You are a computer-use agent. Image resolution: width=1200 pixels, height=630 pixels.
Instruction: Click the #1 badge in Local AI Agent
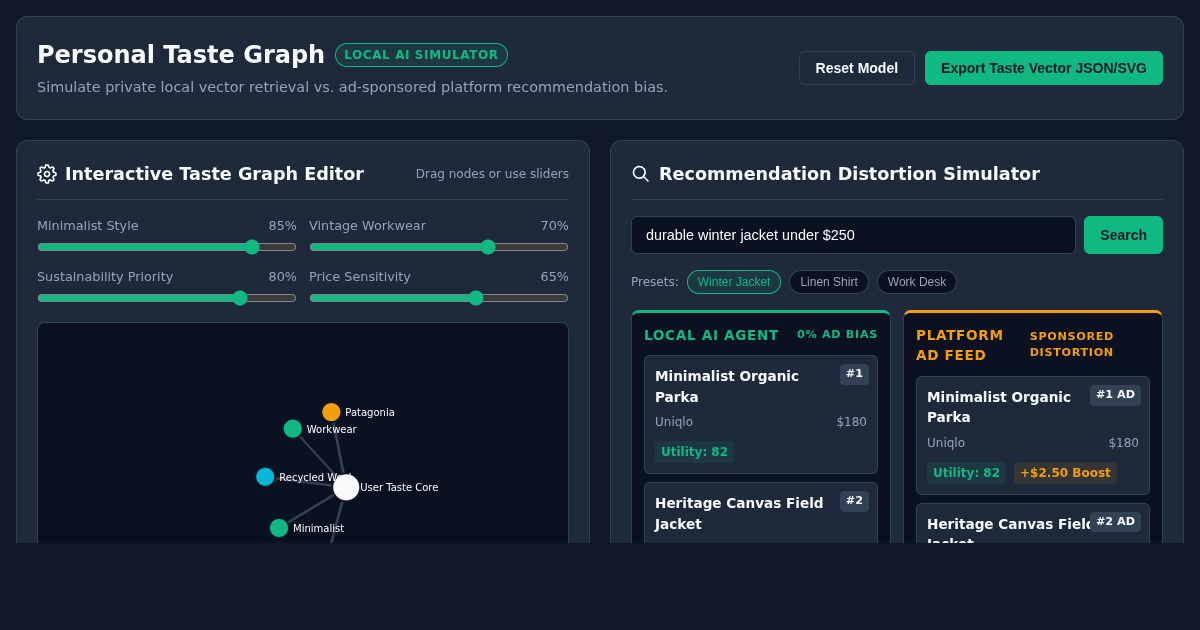tap(854, 374)
